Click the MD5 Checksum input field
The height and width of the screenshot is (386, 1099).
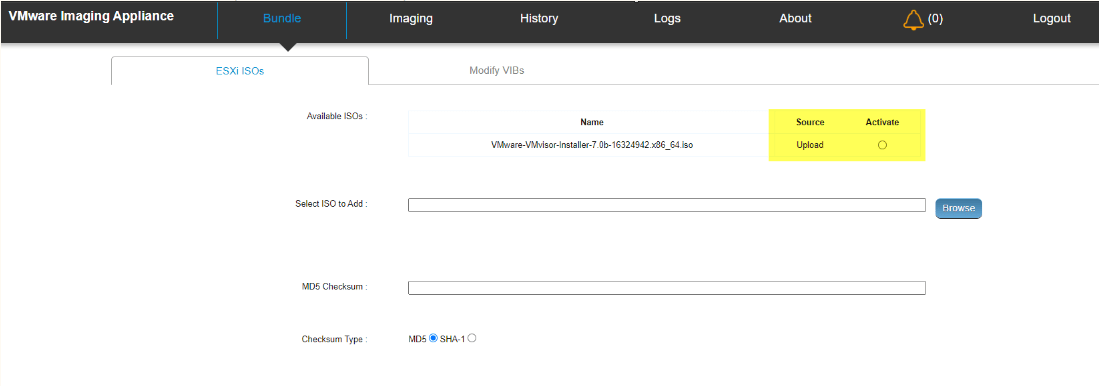(x=667, y=288)
